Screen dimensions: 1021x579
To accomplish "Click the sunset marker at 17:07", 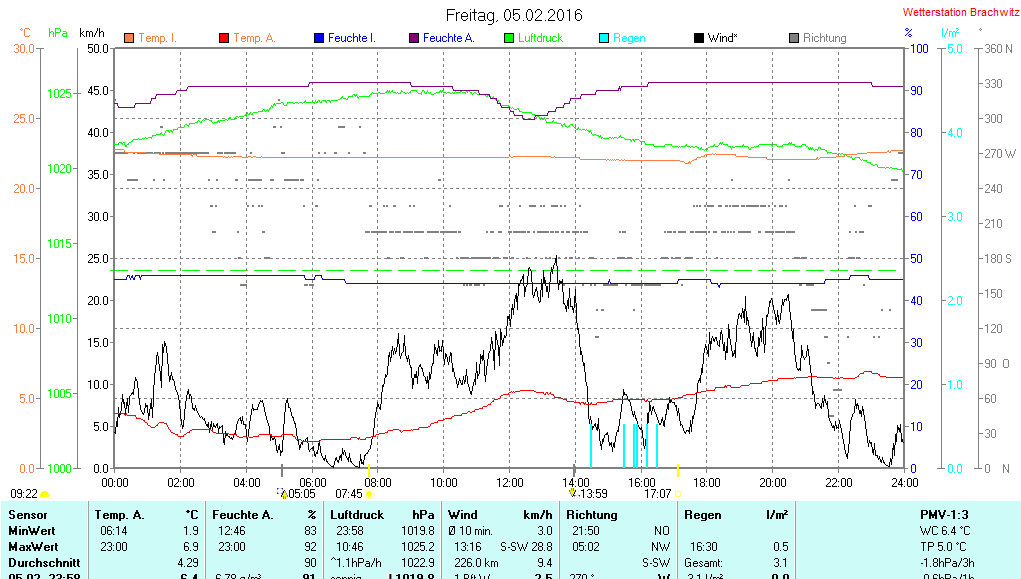I will tap(678, 493).
